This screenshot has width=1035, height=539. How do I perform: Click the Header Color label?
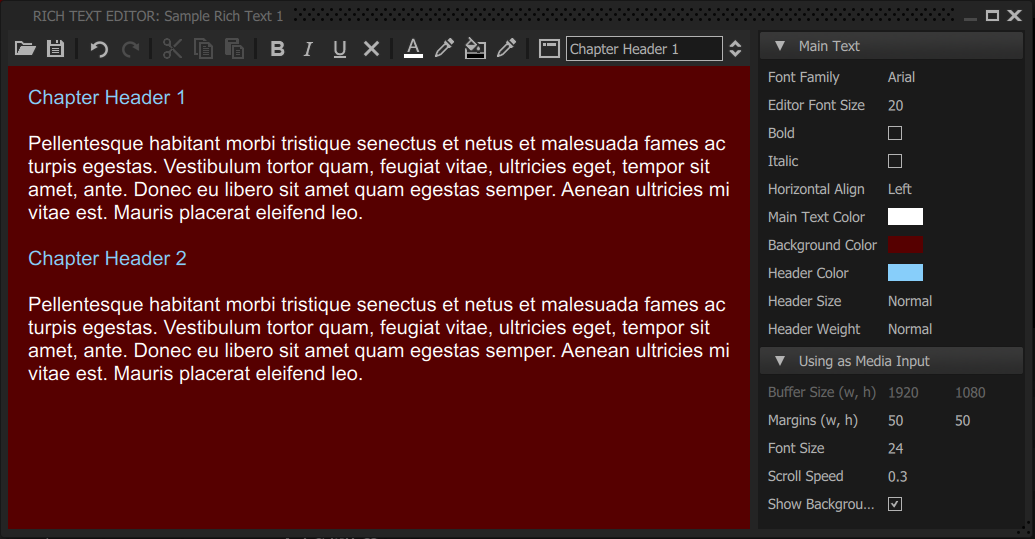(x=808, y=273)
